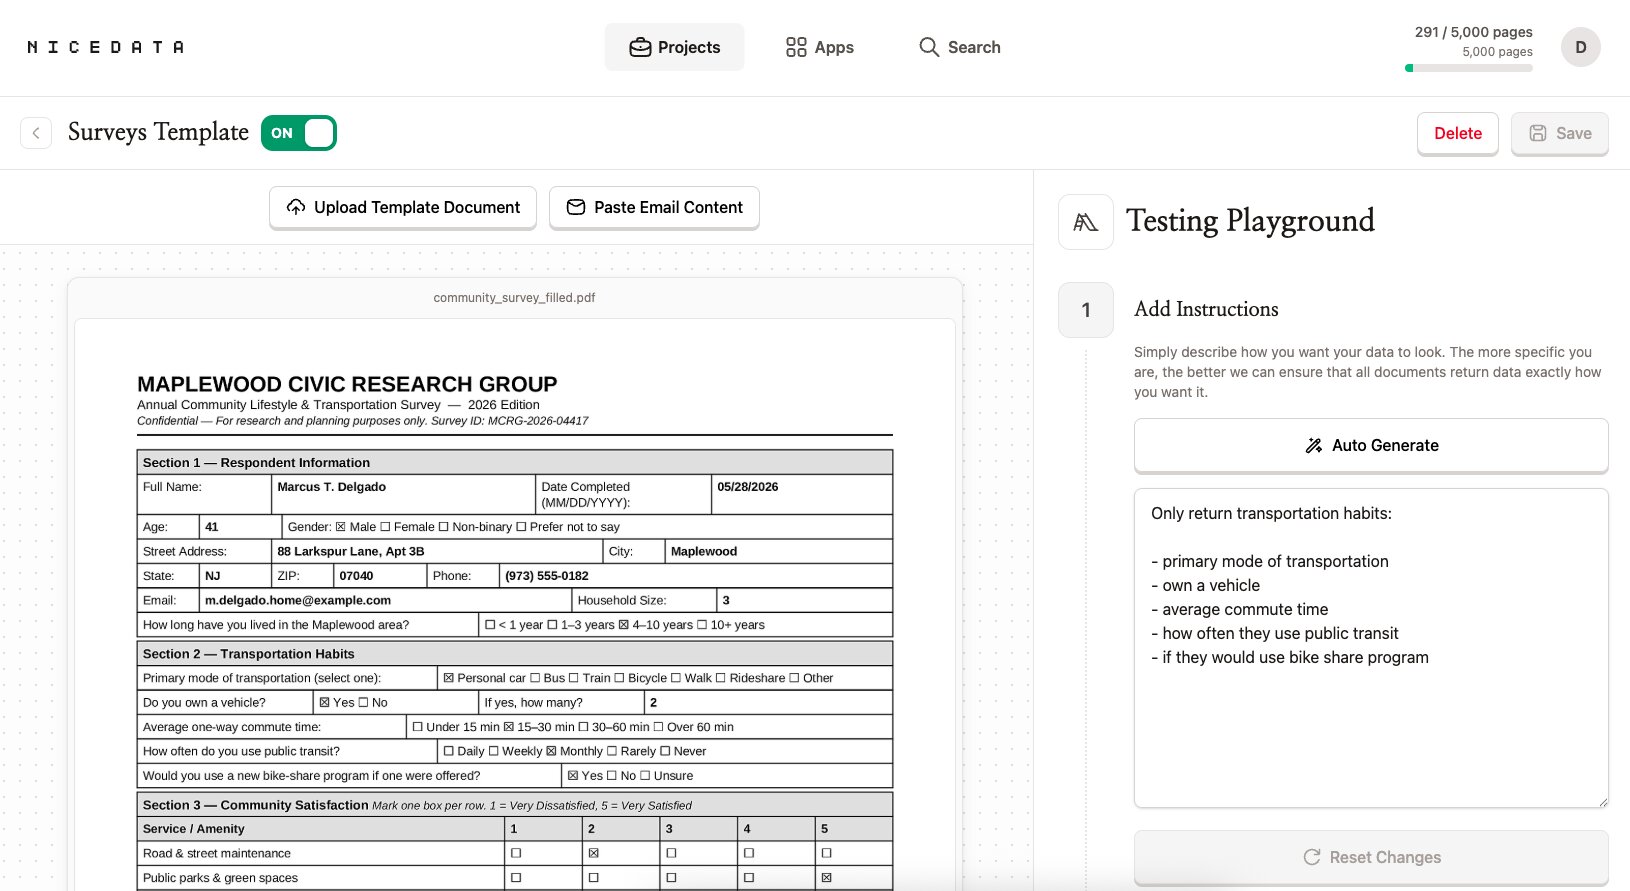Save the template
Viewport: 1630px width, 891px height.
click(1560, 133)
